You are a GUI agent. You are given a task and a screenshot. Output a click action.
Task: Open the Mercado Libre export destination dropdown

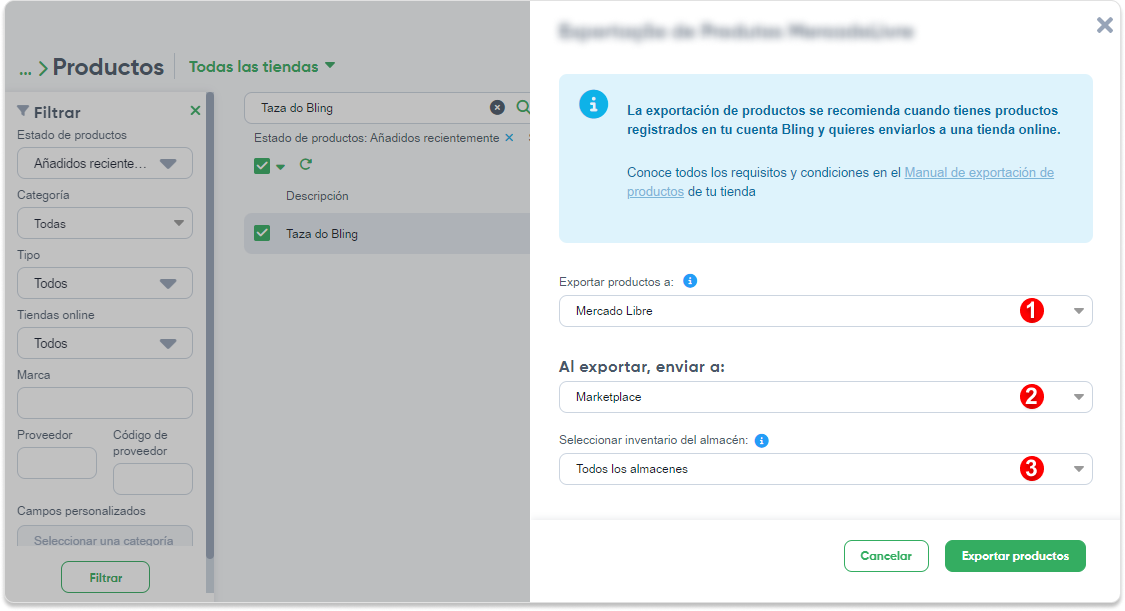click(x=826, y=311)
